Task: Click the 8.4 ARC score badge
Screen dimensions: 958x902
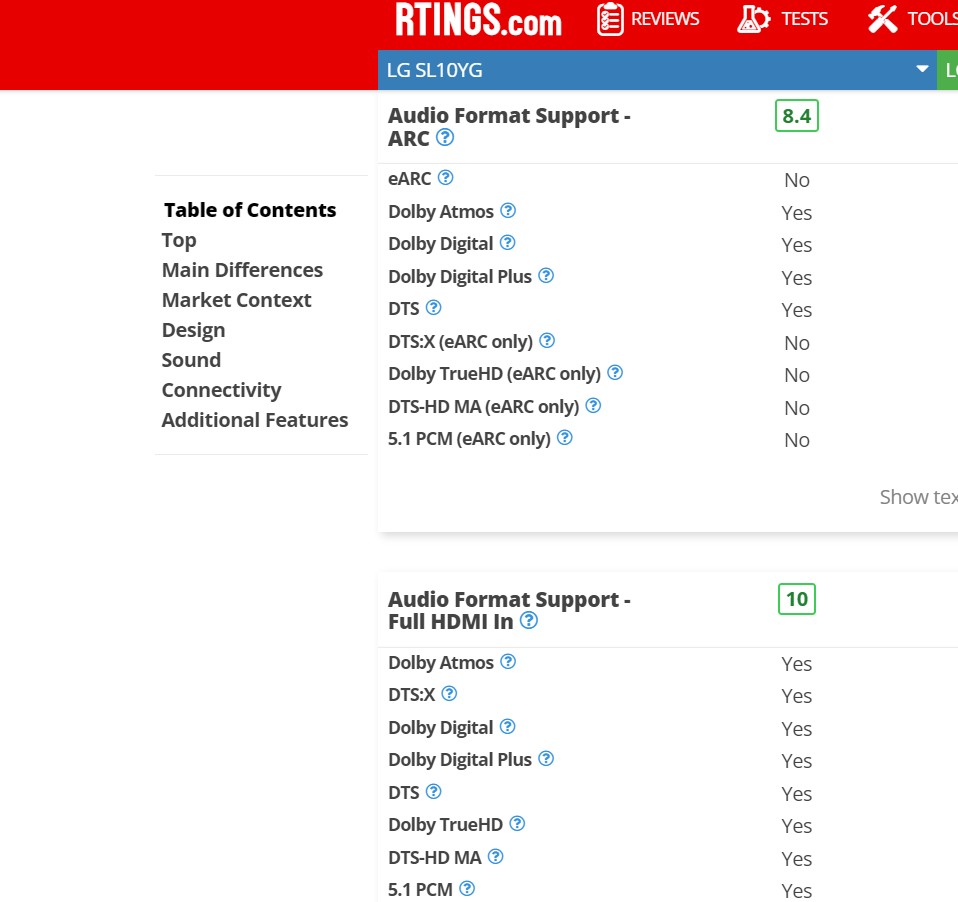Action: [797, 116]
